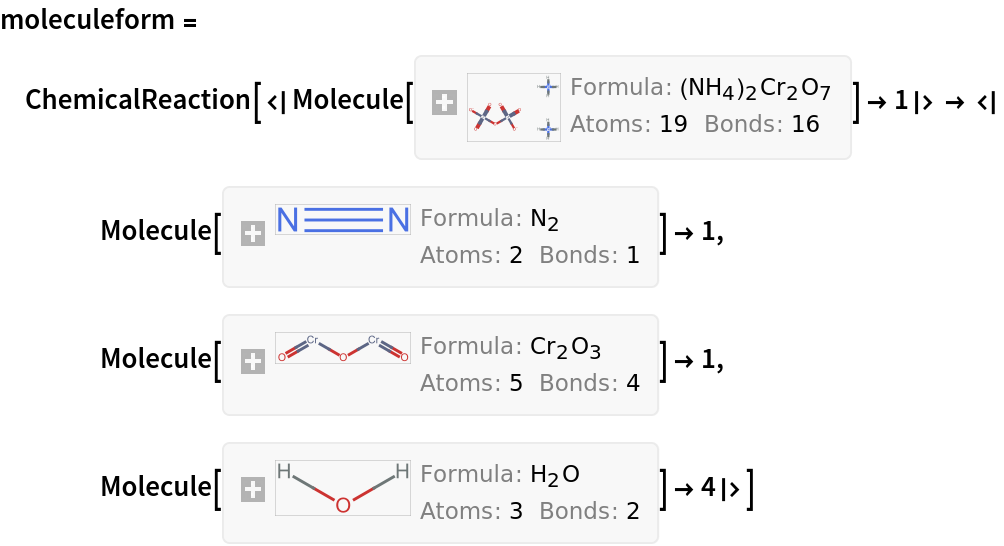Select the H2O formula text
Viewport: 1004px width, 546px height.
point(555,475)
